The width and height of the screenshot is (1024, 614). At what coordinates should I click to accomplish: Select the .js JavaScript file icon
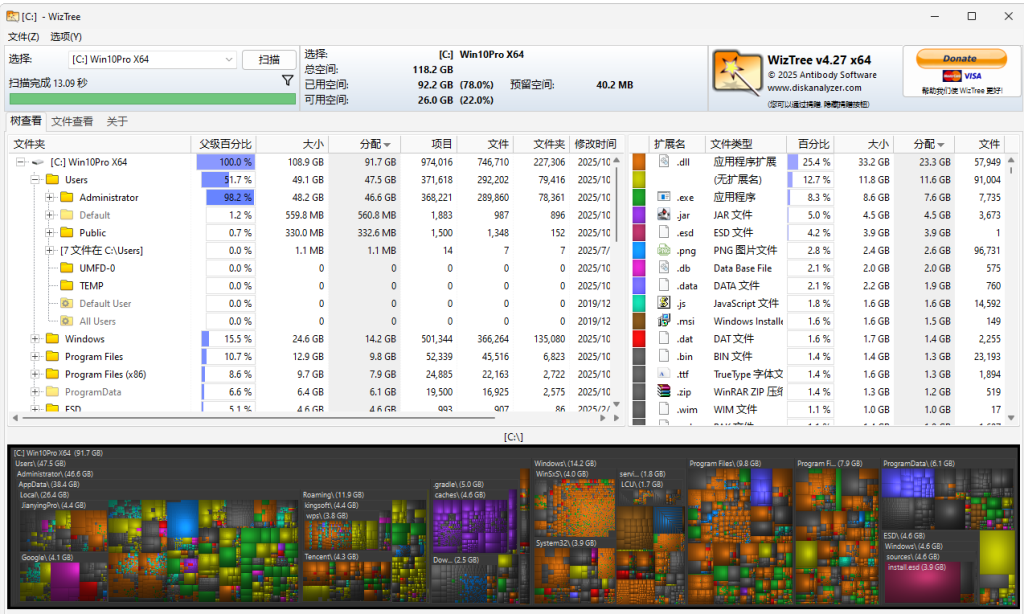(663, 303)
